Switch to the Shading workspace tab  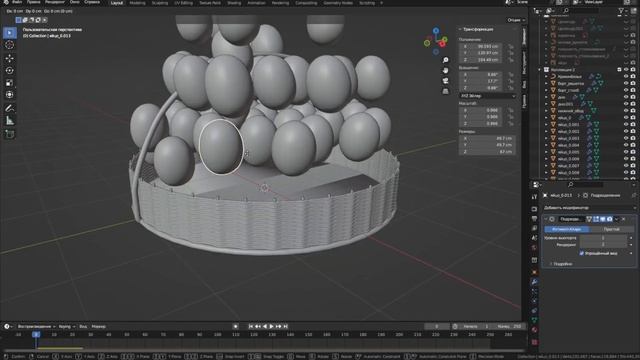pyautogui.click(x=234, y=3)
